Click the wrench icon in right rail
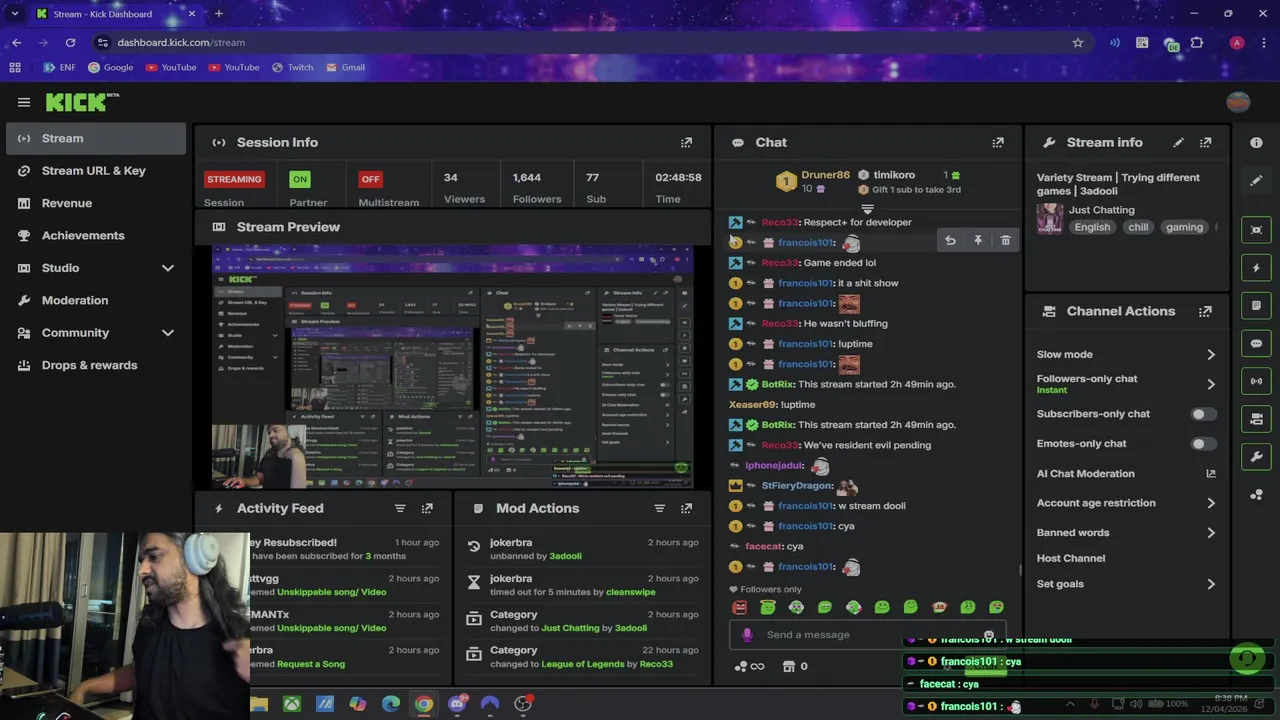The height and width of the screenshot is (720, 1280). pyautogui.click(x=1256, y=457)
